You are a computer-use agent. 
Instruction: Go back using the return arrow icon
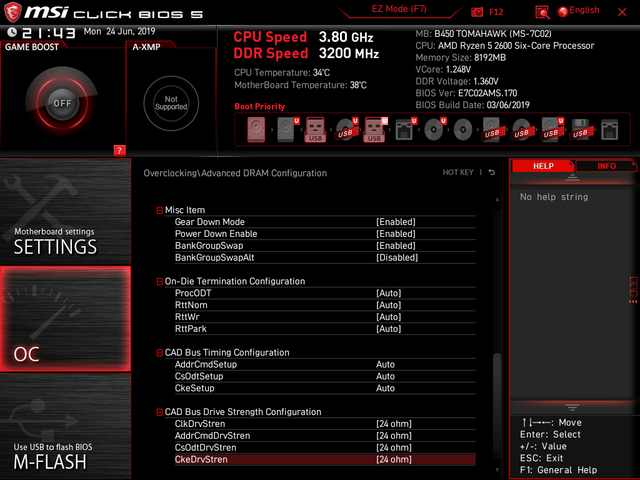tap(492, 172)
